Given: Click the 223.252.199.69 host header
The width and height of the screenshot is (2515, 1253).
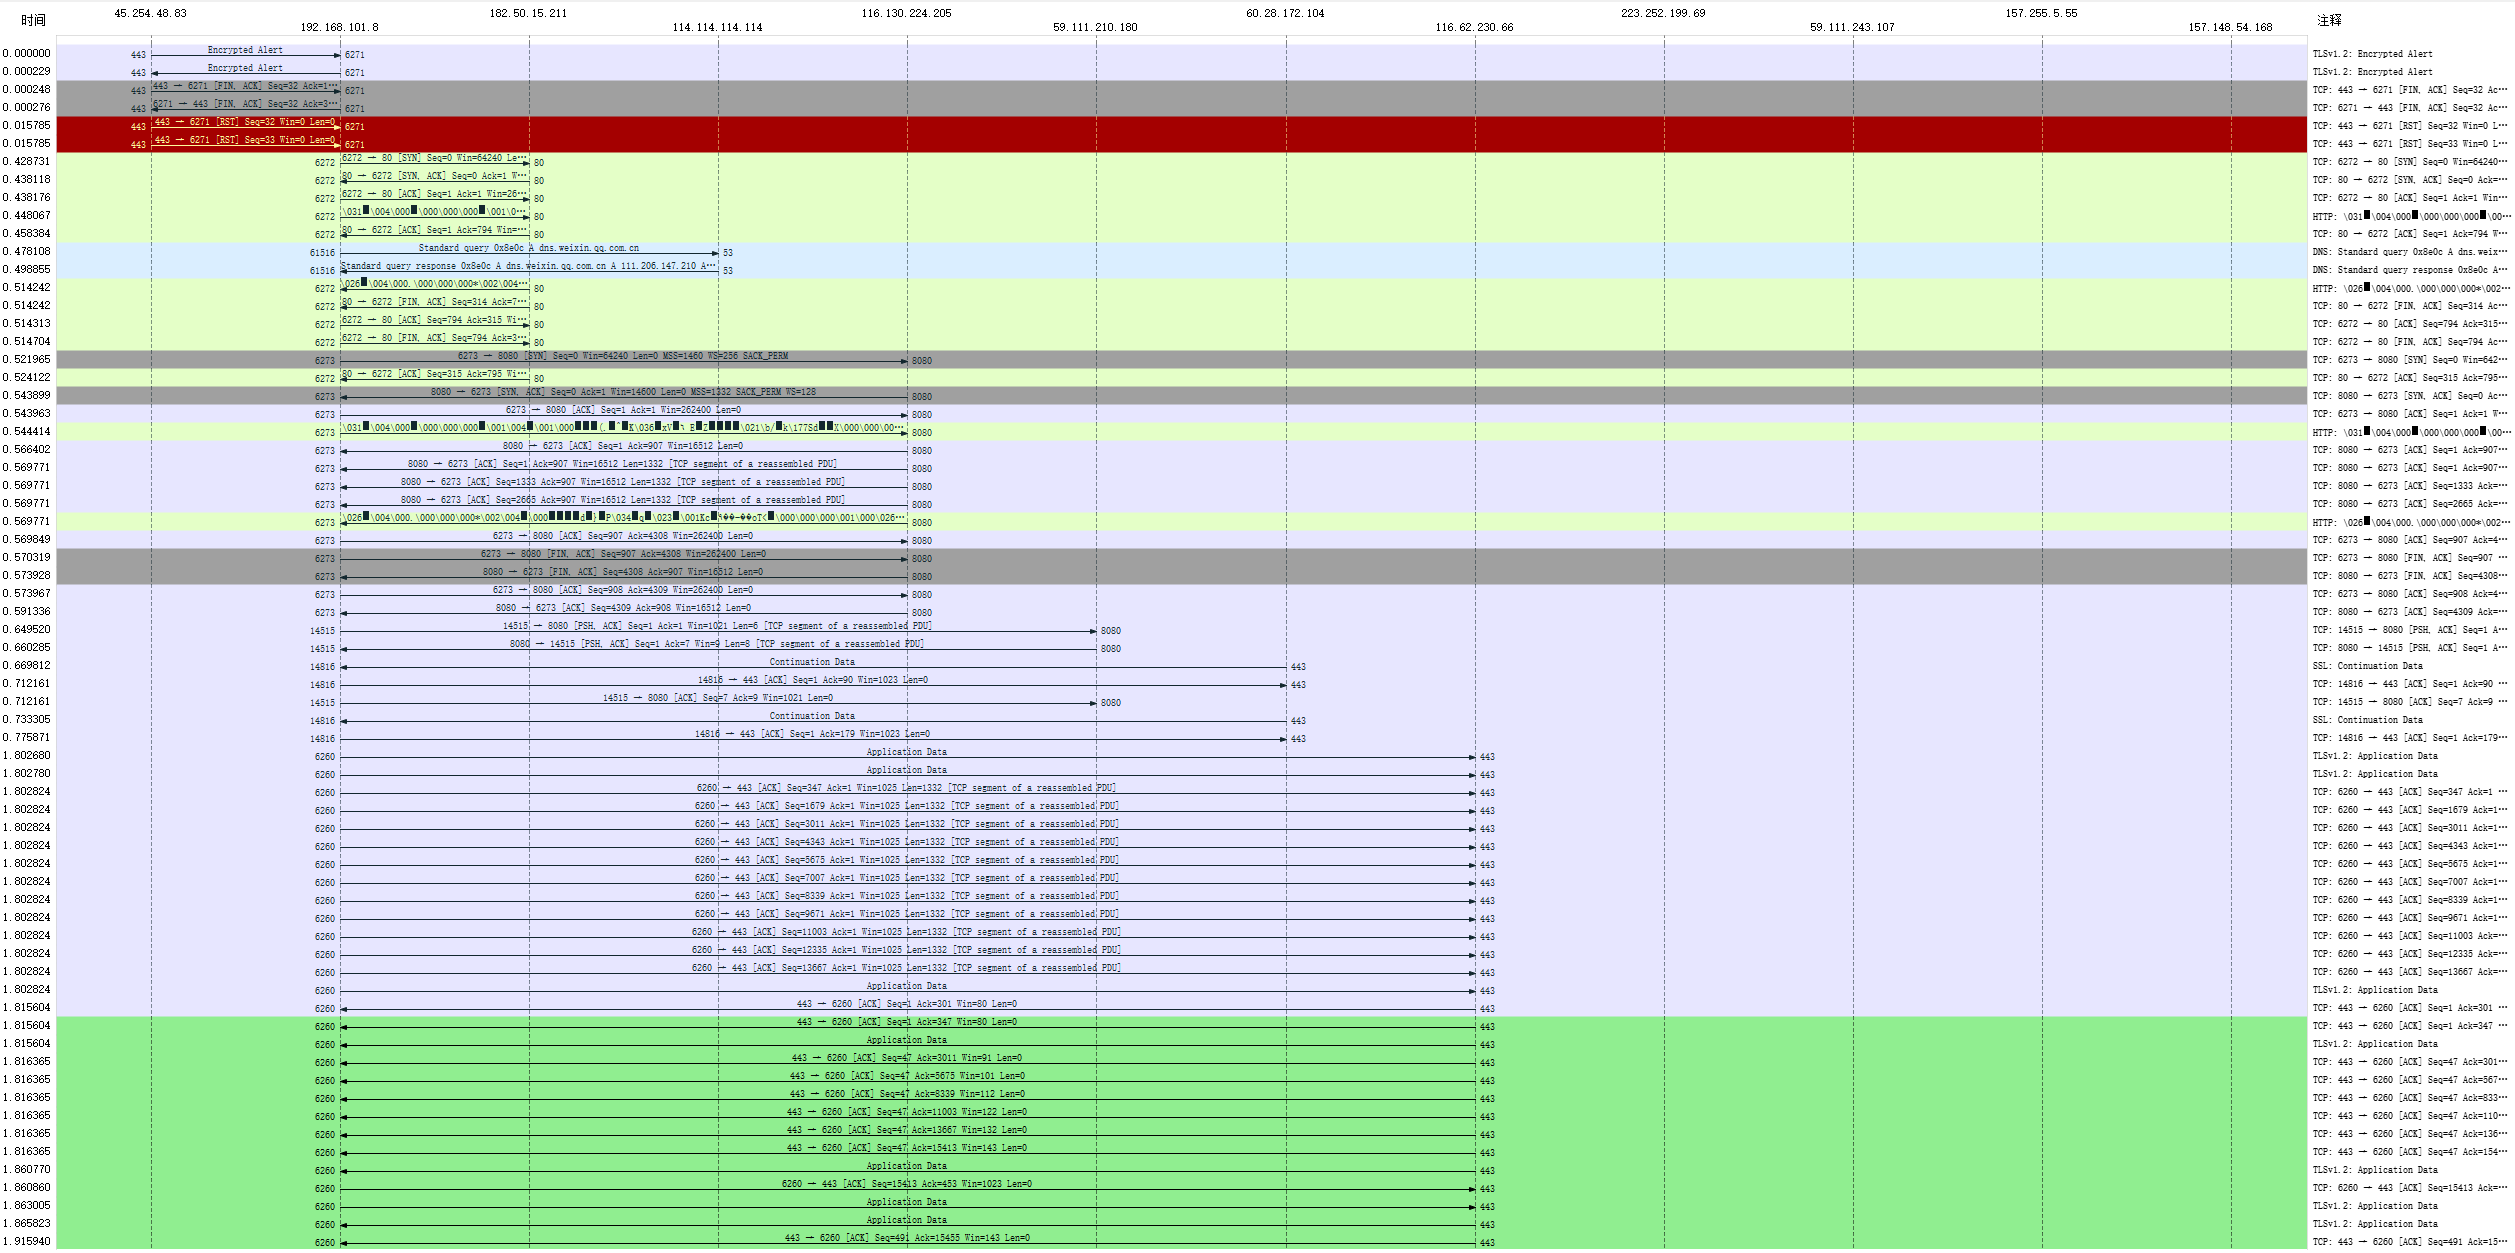Looking at the screenshot, I should point(1663,13).
